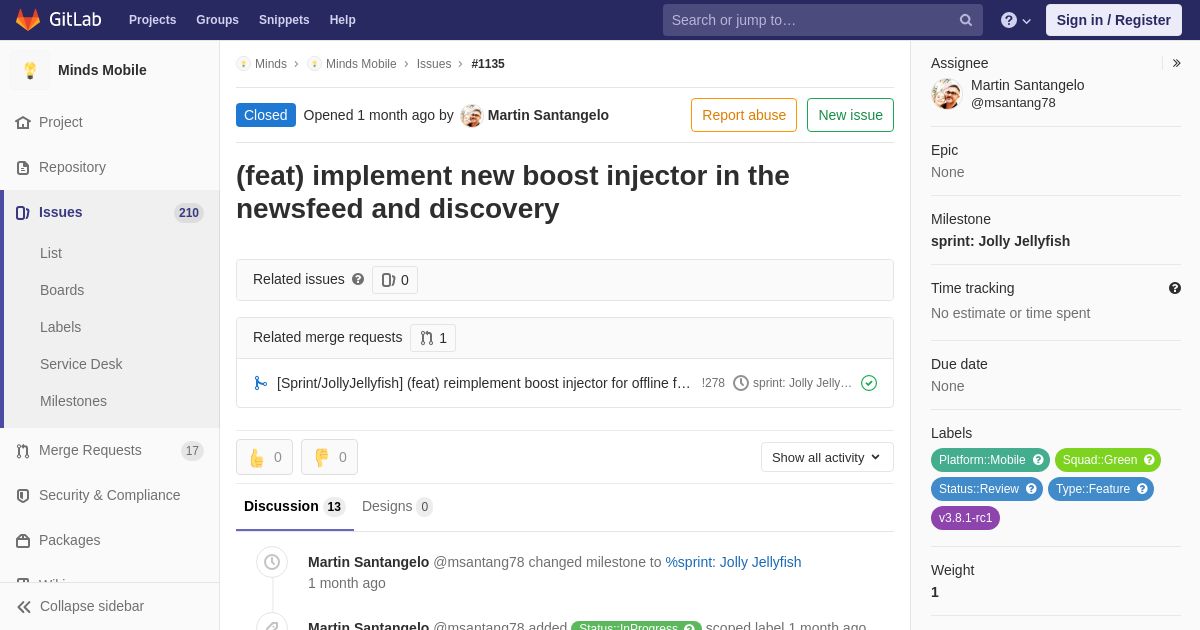Click the merge request branch icon
Viewport: 1200px width, 630px height.
261,383
